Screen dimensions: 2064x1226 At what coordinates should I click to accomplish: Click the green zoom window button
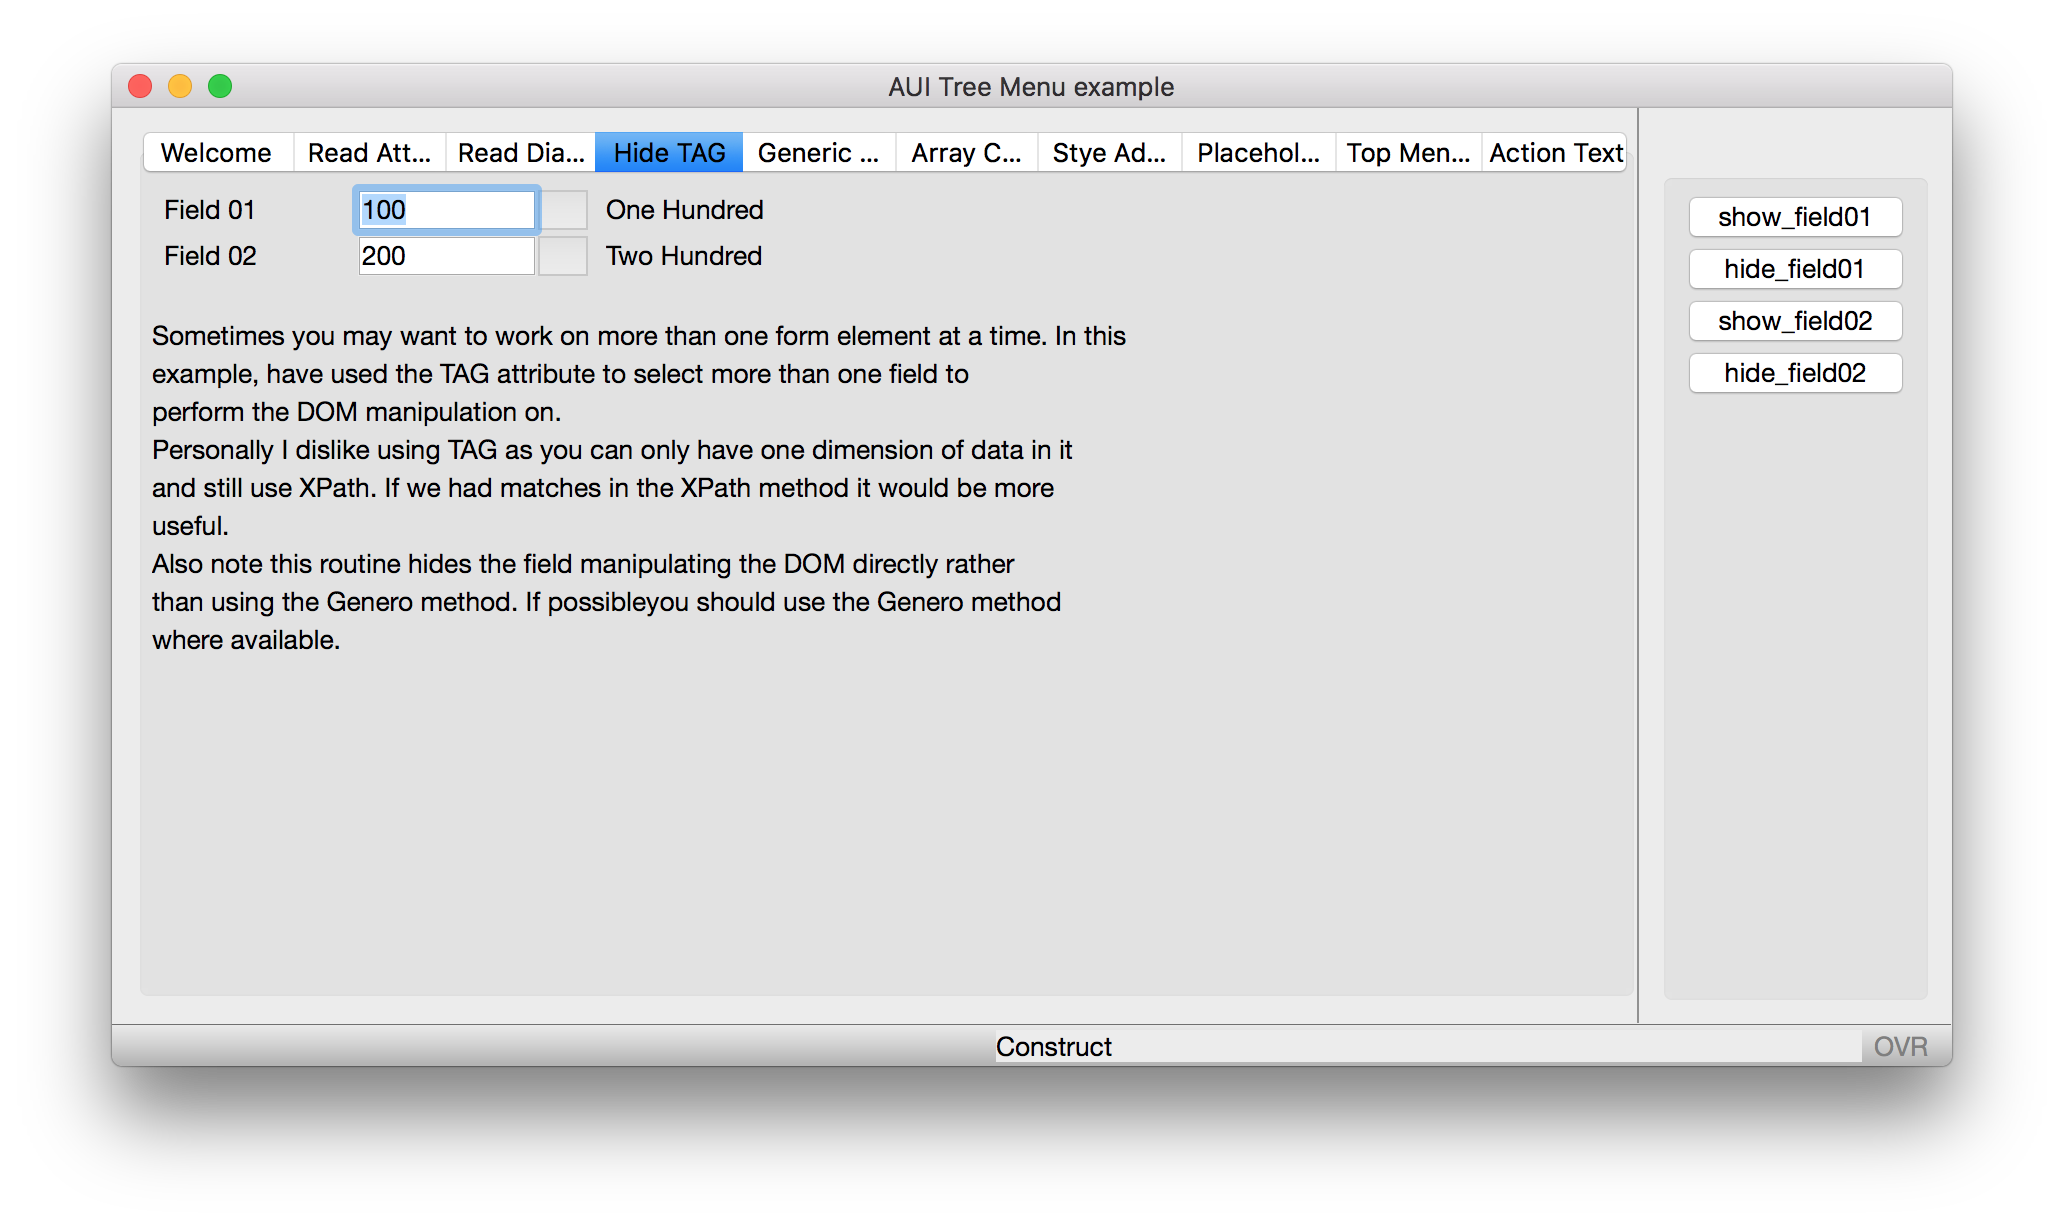point(220,87)
